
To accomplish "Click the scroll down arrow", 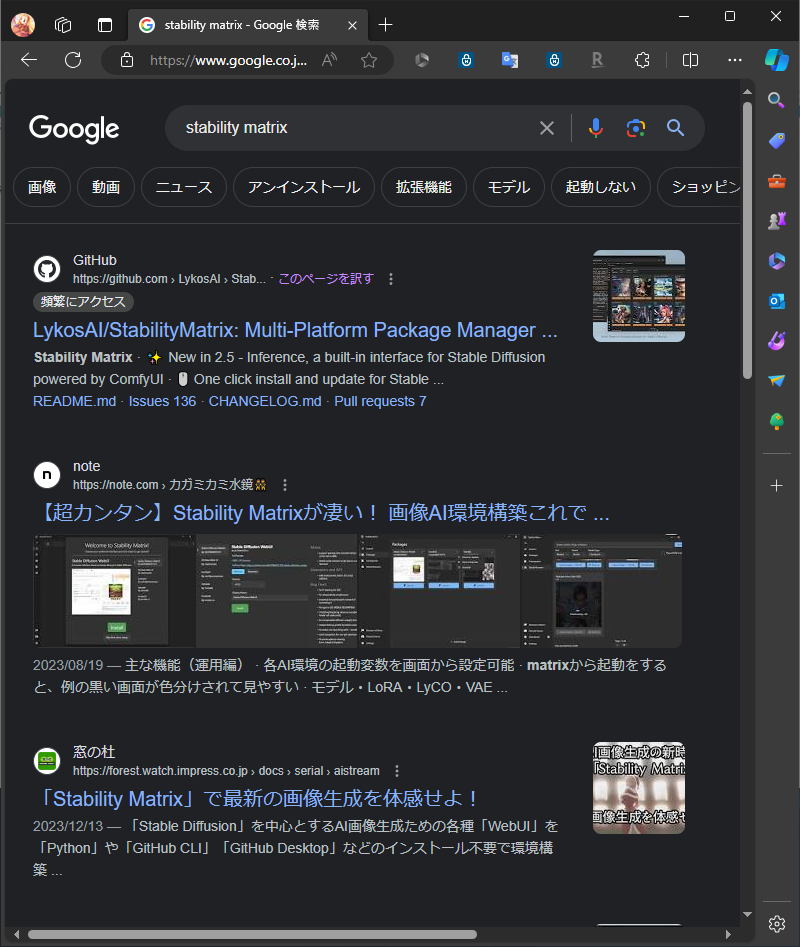I will click(x=747, y=914).
